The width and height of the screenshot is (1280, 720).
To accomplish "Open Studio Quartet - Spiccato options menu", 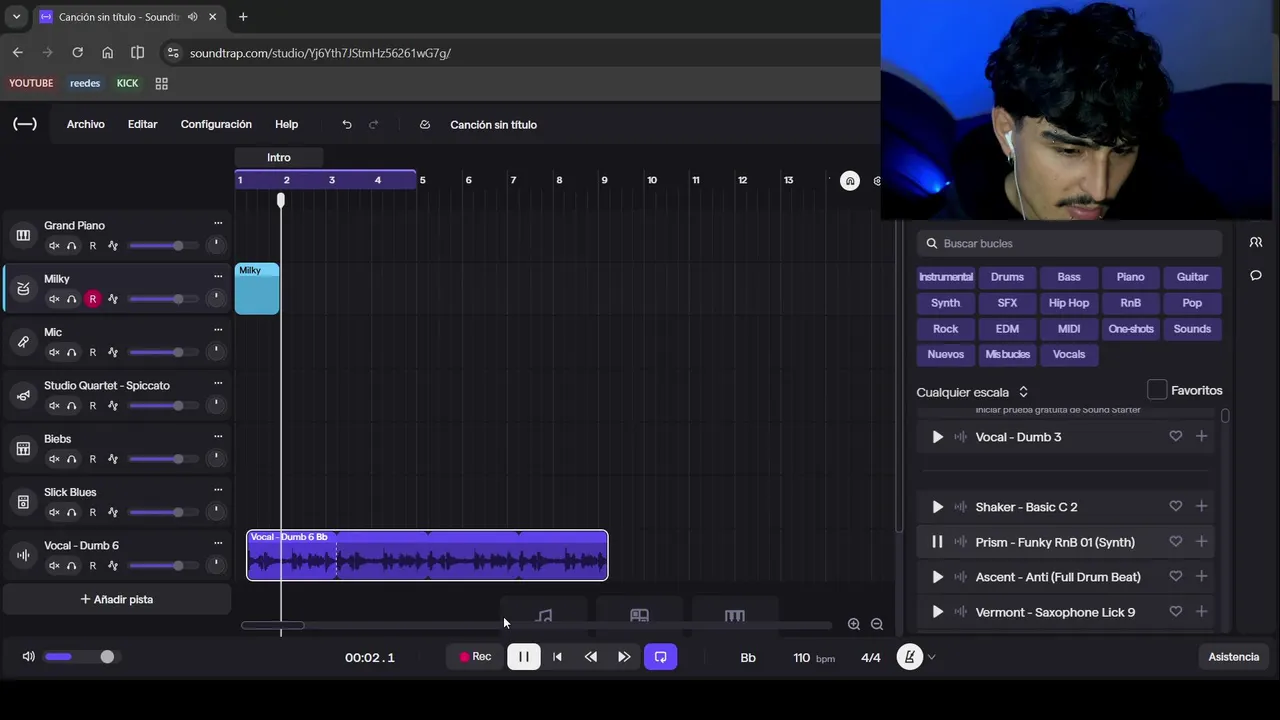I will [218, 383].
